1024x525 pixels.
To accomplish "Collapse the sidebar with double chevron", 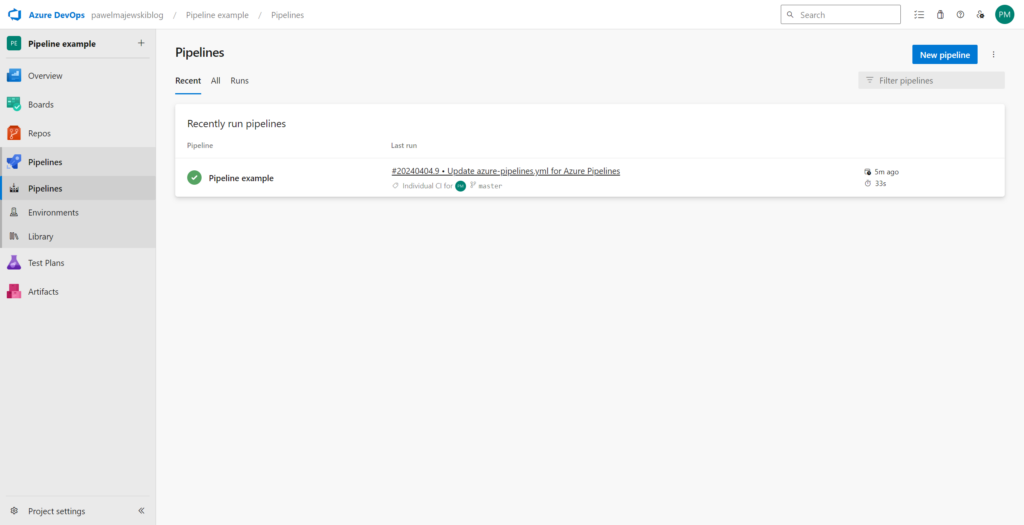I will click(x=141, y=511).
